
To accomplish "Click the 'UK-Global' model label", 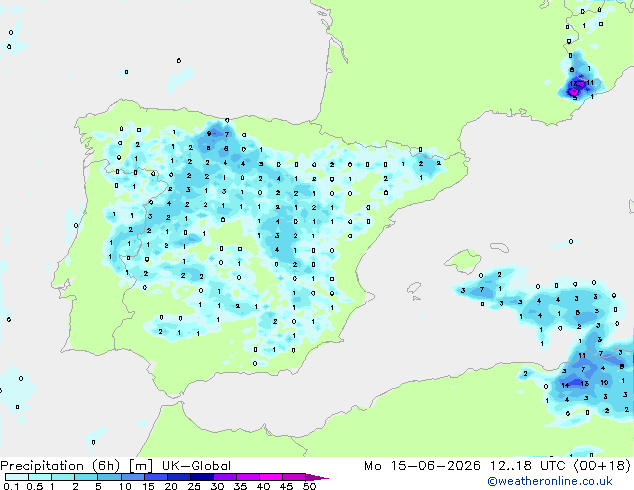I will click(x=196, y=466).
